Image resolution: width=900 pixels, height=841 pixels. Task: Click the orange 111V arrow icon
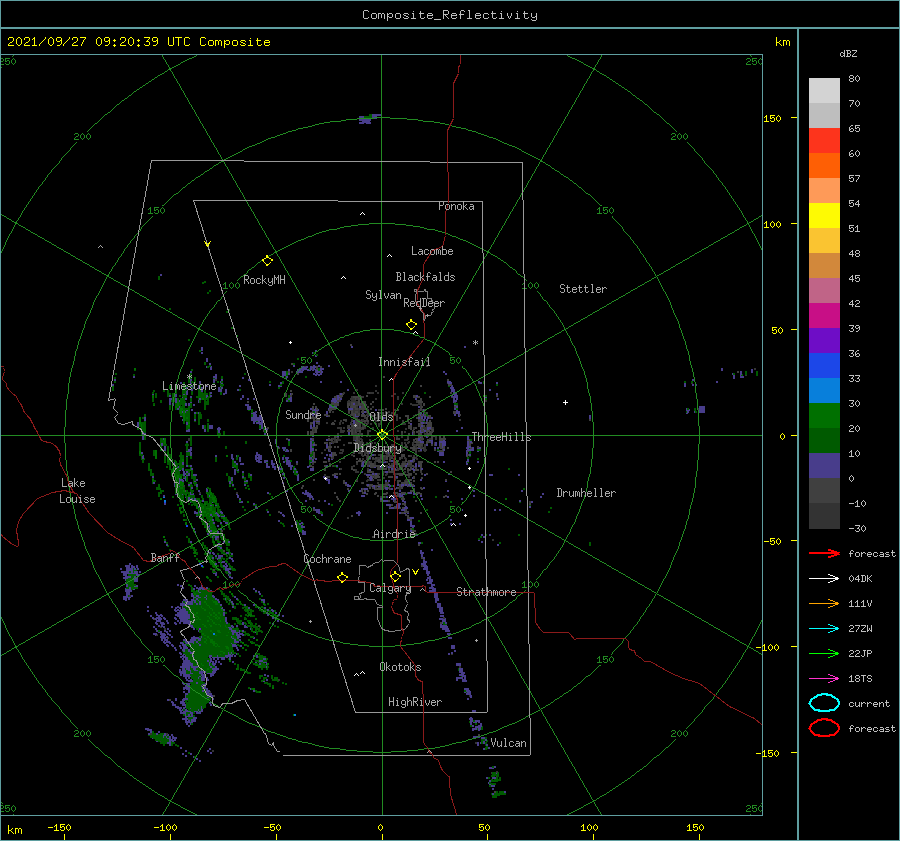pyautogui.click(x=824, y=603)
